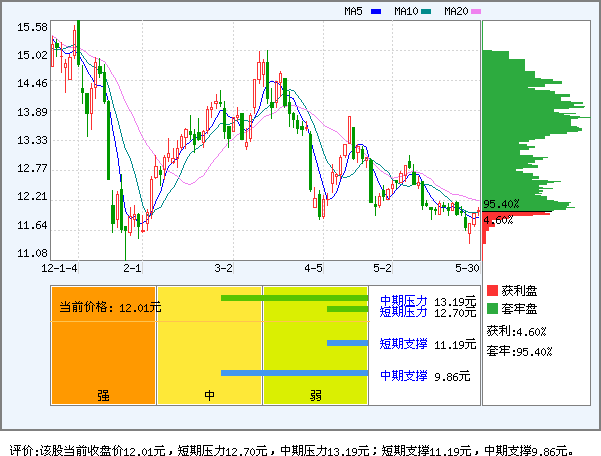Click the pink MA20 legend color marker
Screen dimensions: 601x456
pos(477,12)
